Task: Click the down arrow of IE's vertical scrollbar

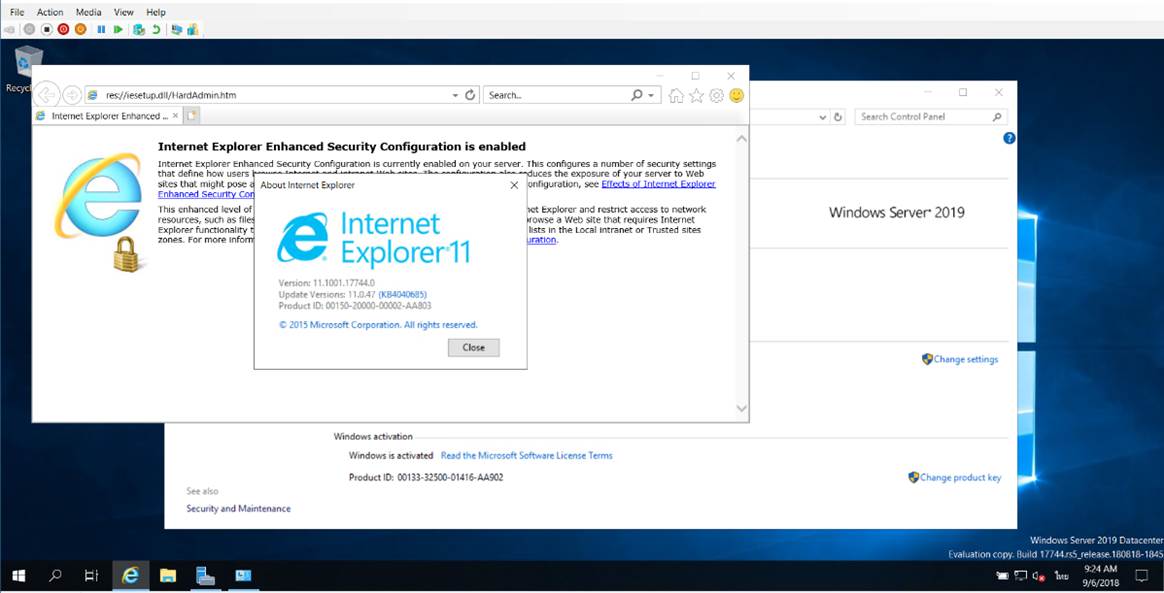Action: tap(741, 408)
